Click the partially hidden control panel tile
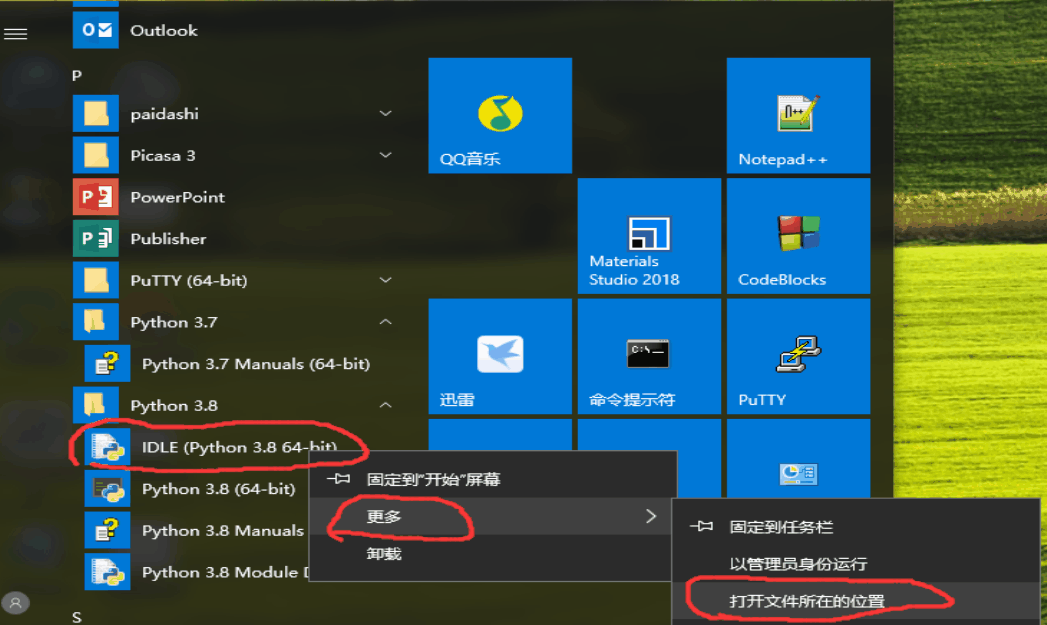The width and height of the screenshot is (1047, 625). click(x=799, y=458)
